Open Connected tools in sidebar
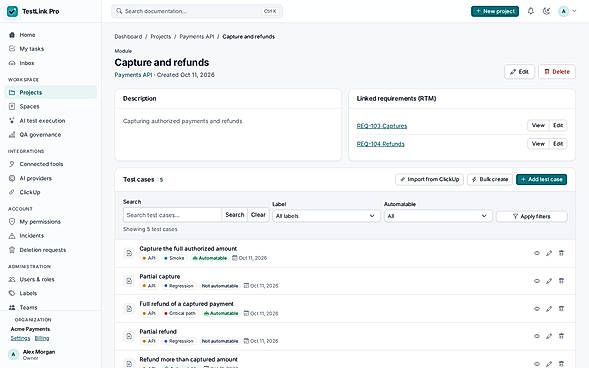 point(50,164)
